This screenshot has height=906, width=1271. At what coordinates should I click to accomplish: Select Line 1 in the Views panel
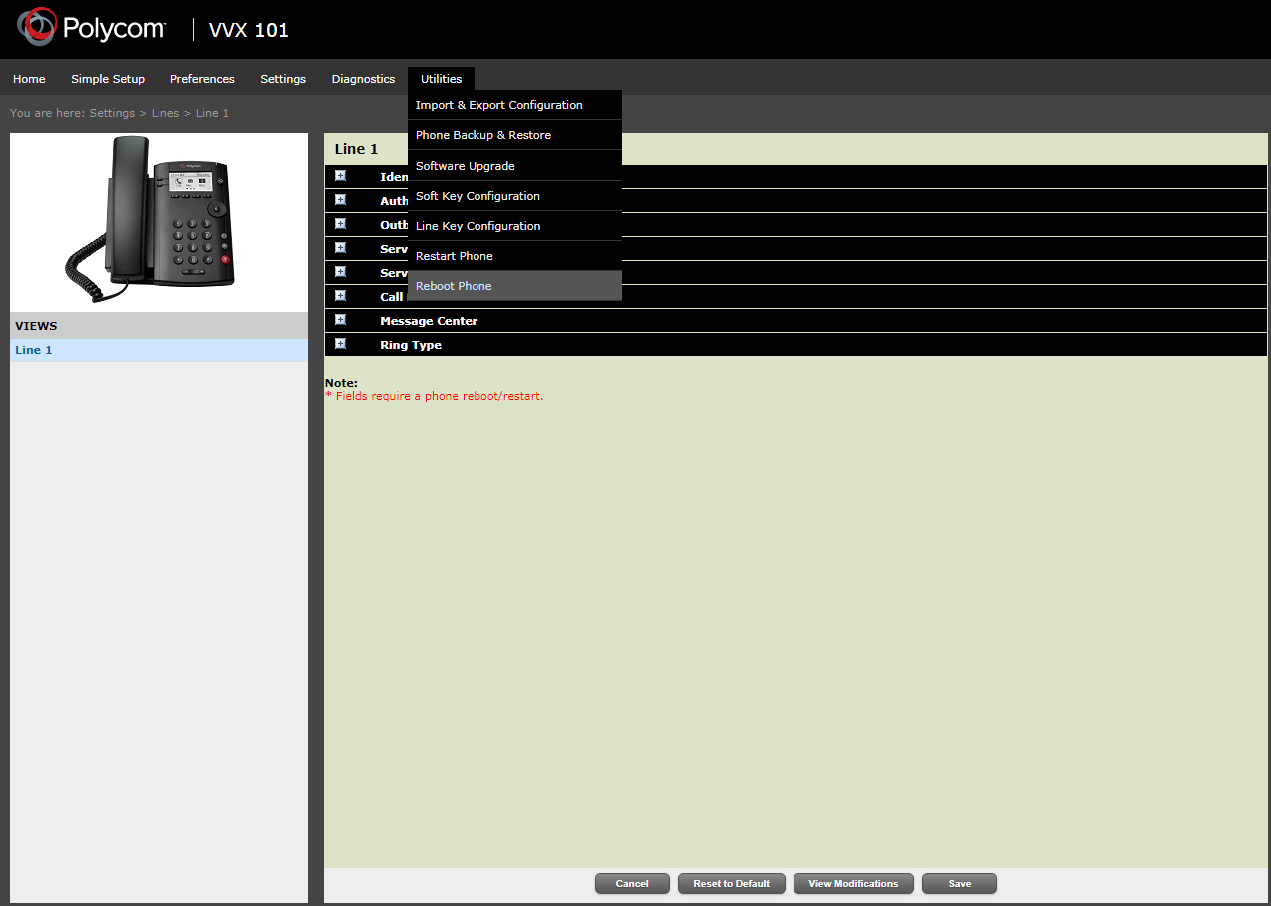[34, 350]
